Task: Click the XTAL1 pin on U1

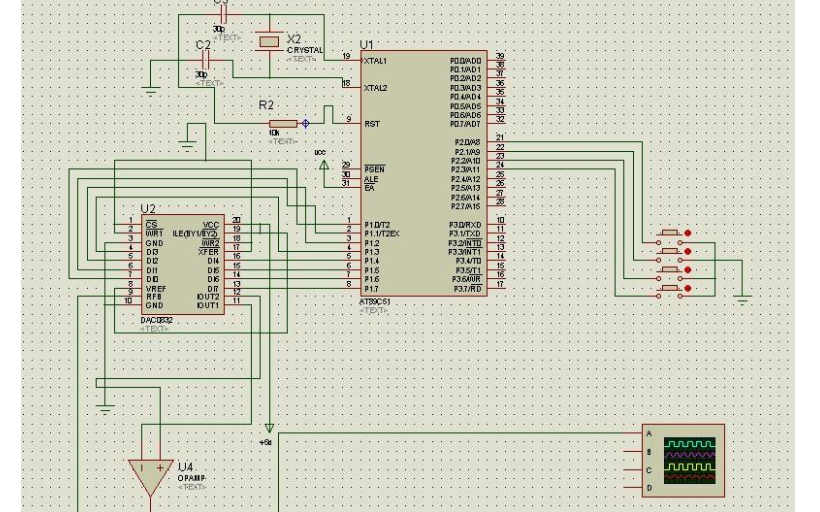Action: coord(375,61)
